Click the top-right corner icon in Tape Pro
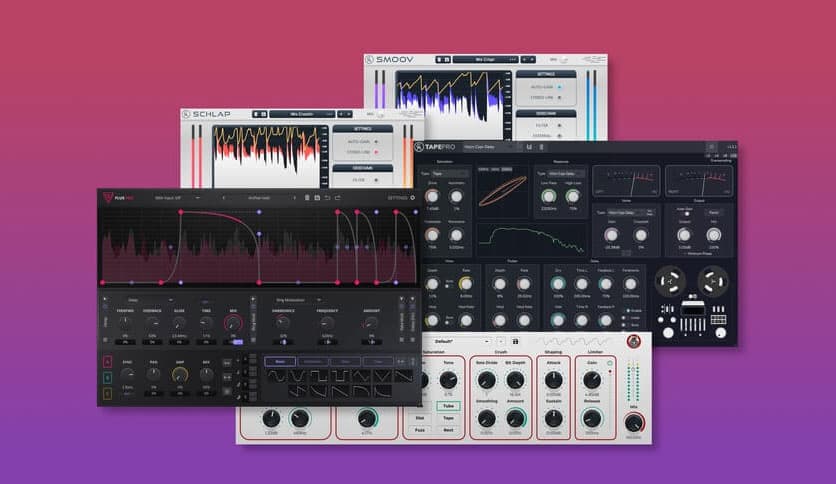Image resolution: width=836 pixels, height=484 pixels. point(711,147)
